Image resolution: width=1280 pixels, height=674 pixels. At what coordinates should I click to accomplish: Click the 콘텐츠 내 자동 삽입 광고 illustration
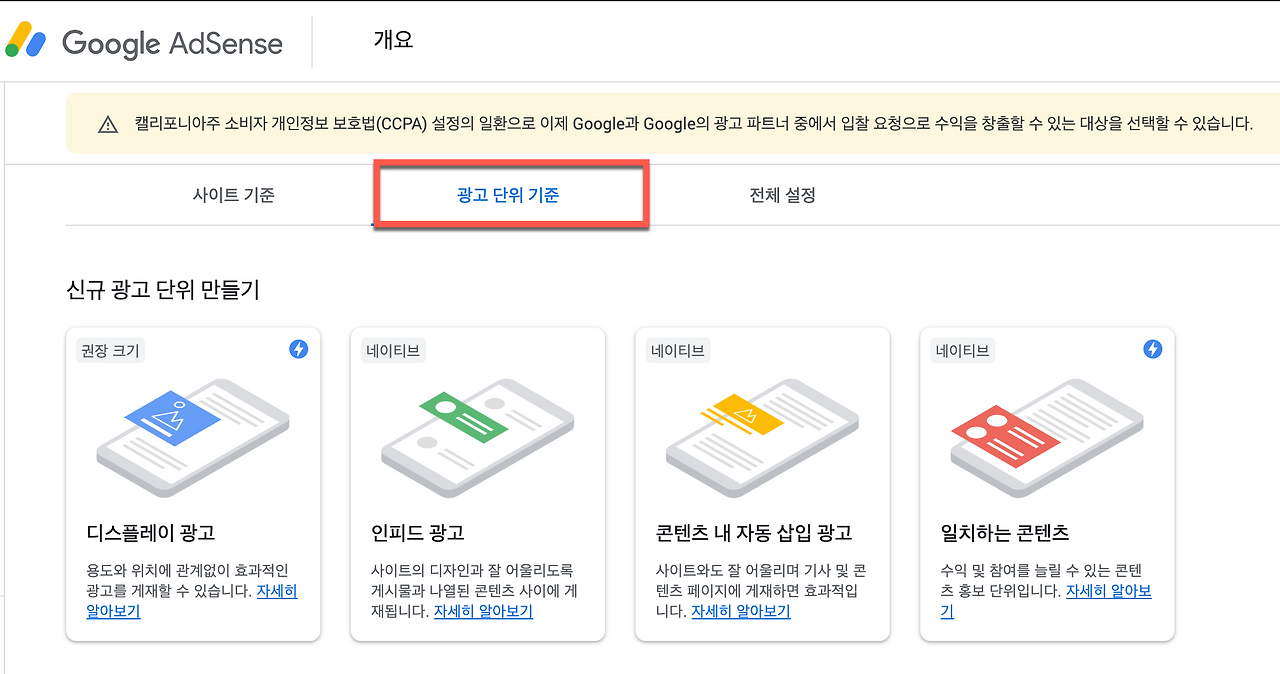(x=762, y=438)
